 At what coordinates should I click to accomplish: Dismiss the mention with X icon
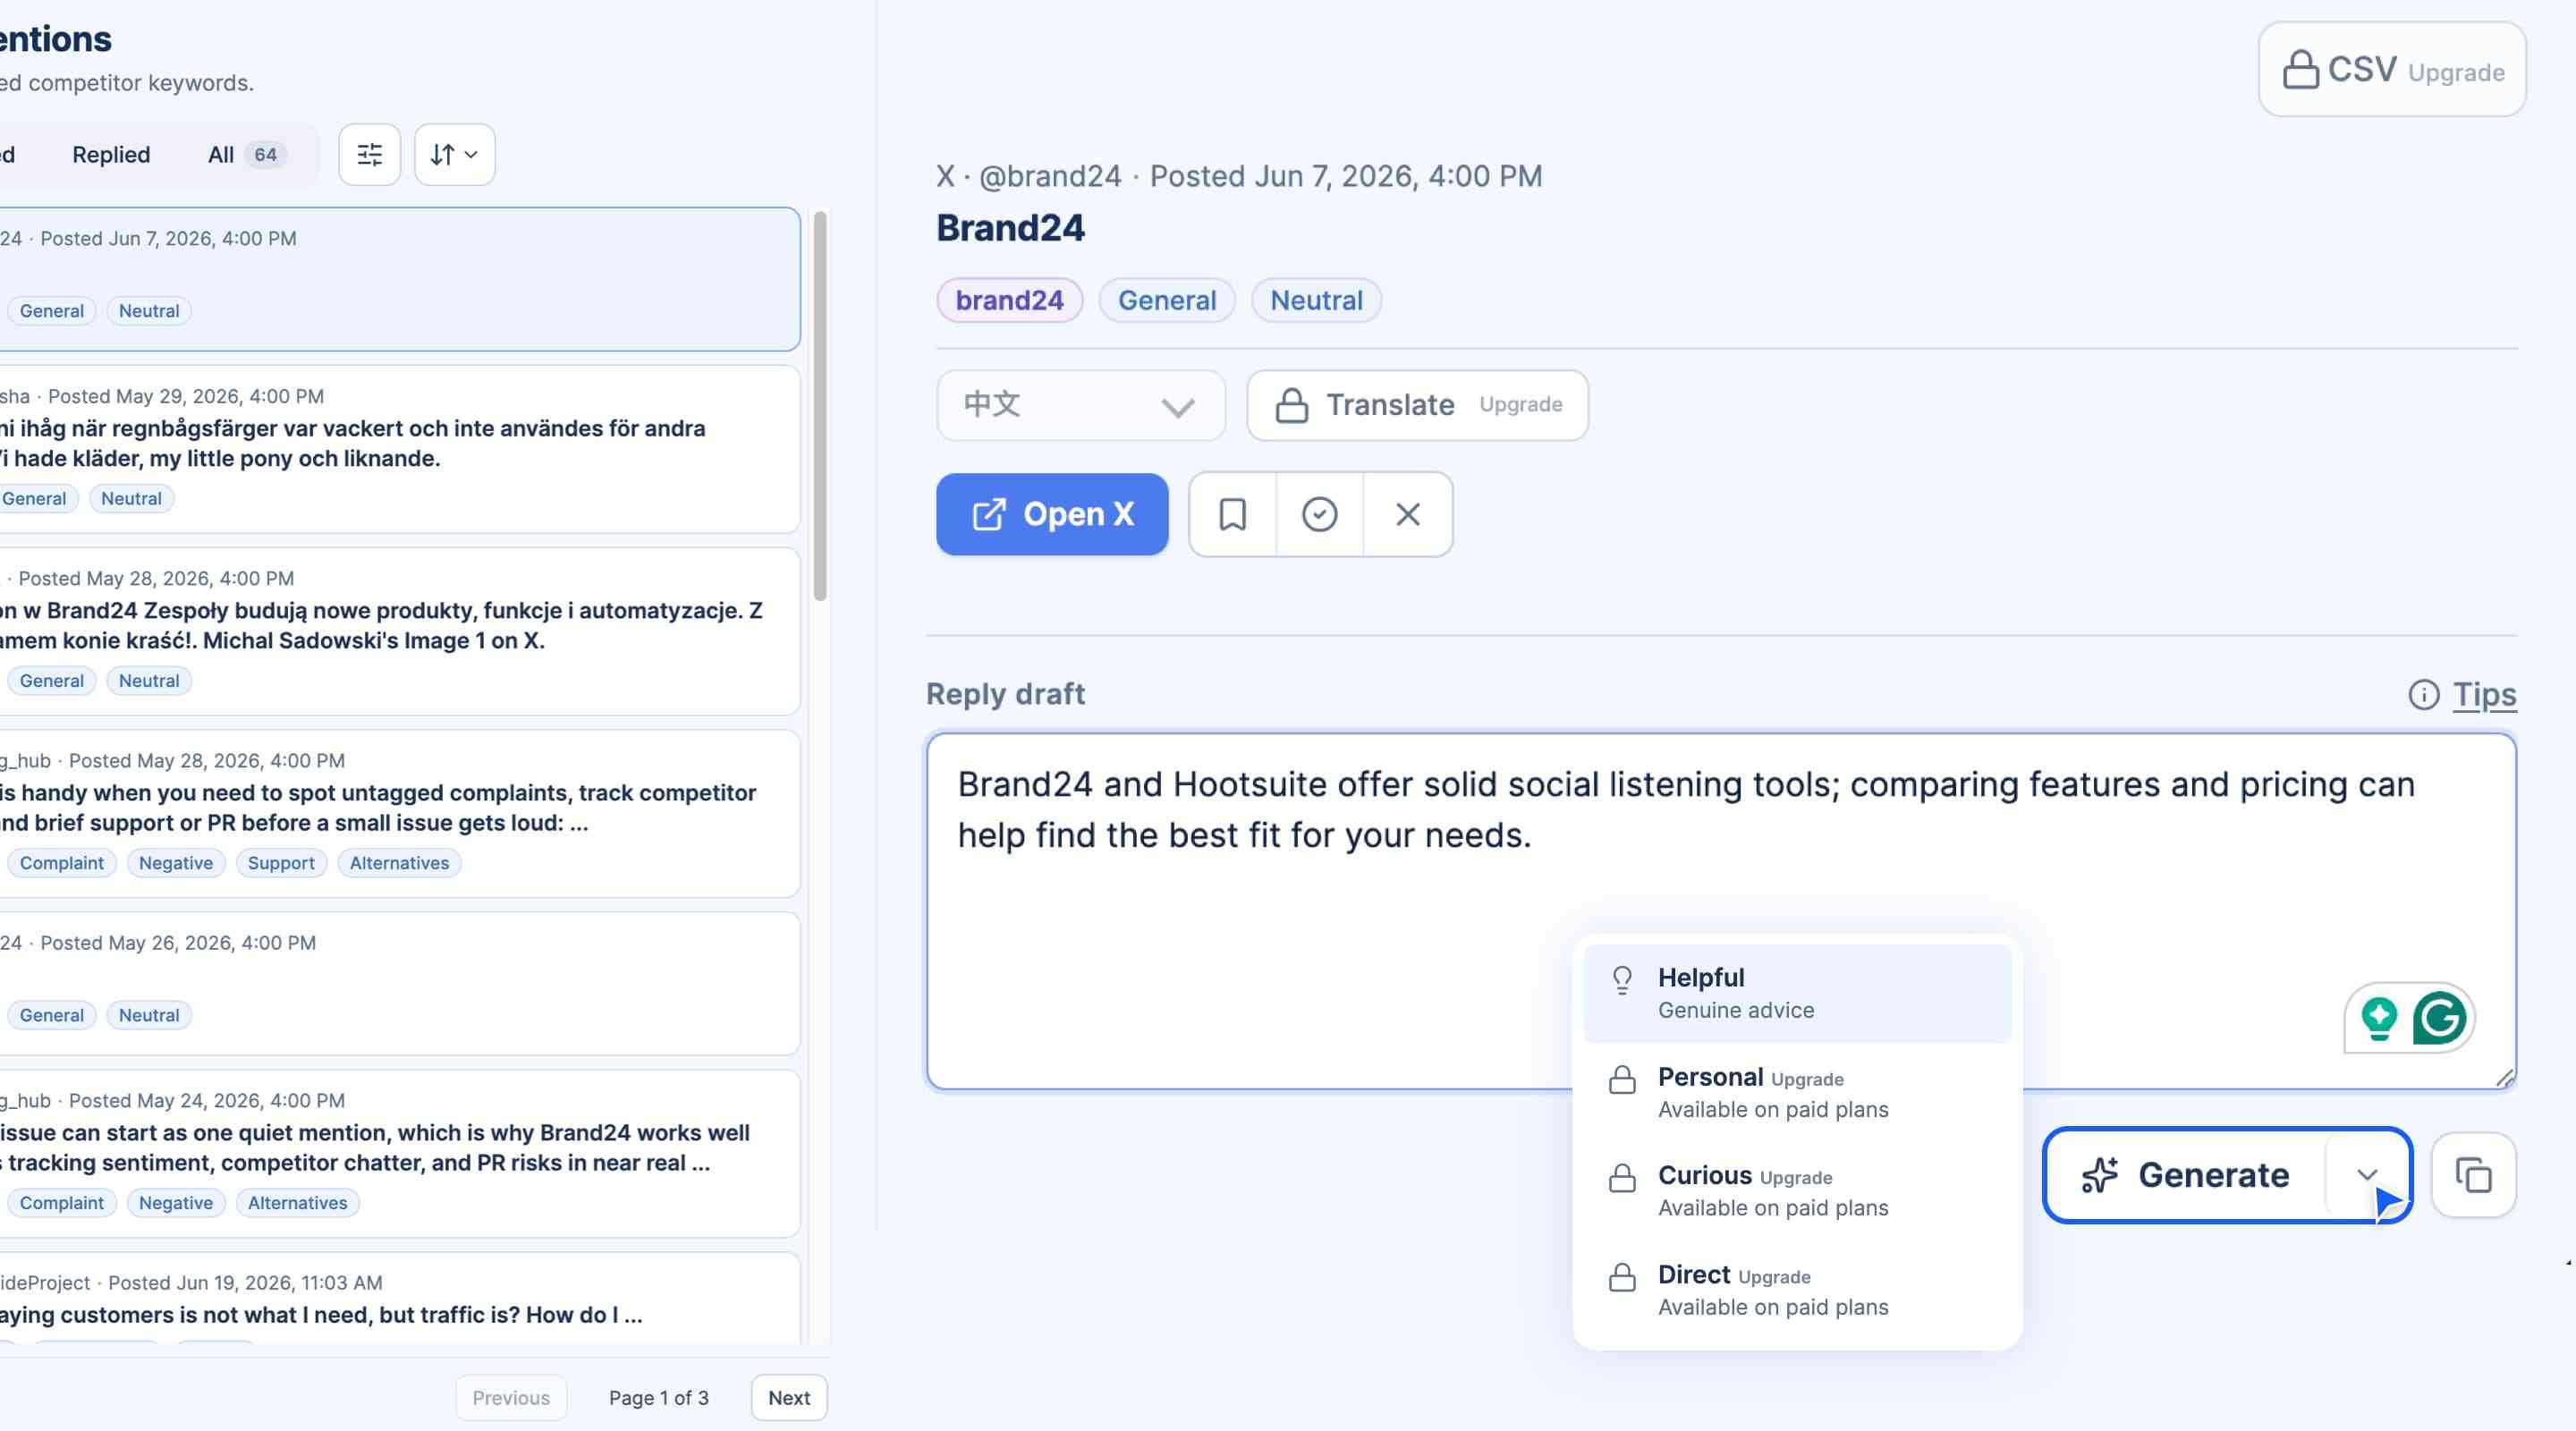(1407, 514)
